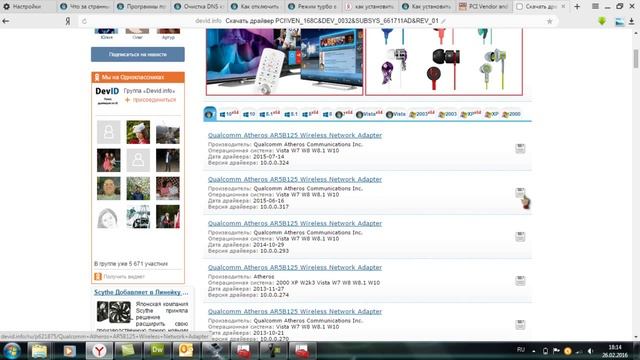Click the RU language indicator
The height and width of the screenshot is (360, 640).
point(520,350)
